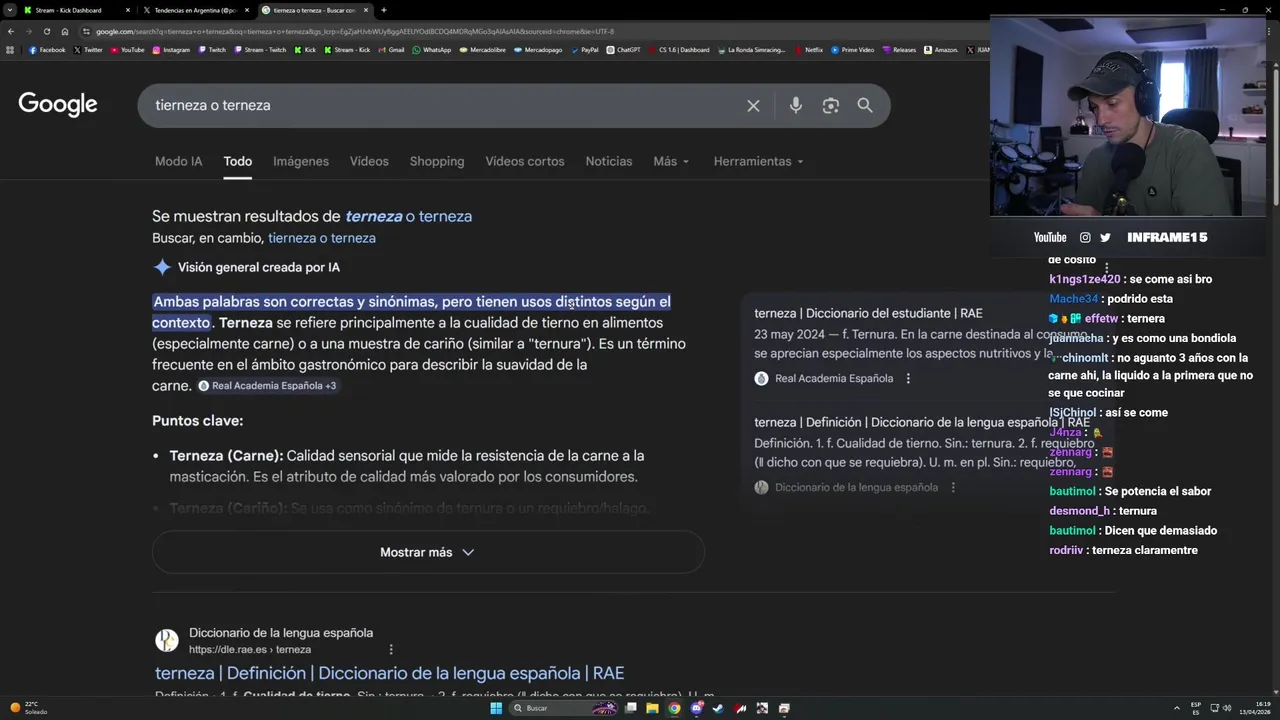Open Chrome from the taskbar

tap(674, 708)
